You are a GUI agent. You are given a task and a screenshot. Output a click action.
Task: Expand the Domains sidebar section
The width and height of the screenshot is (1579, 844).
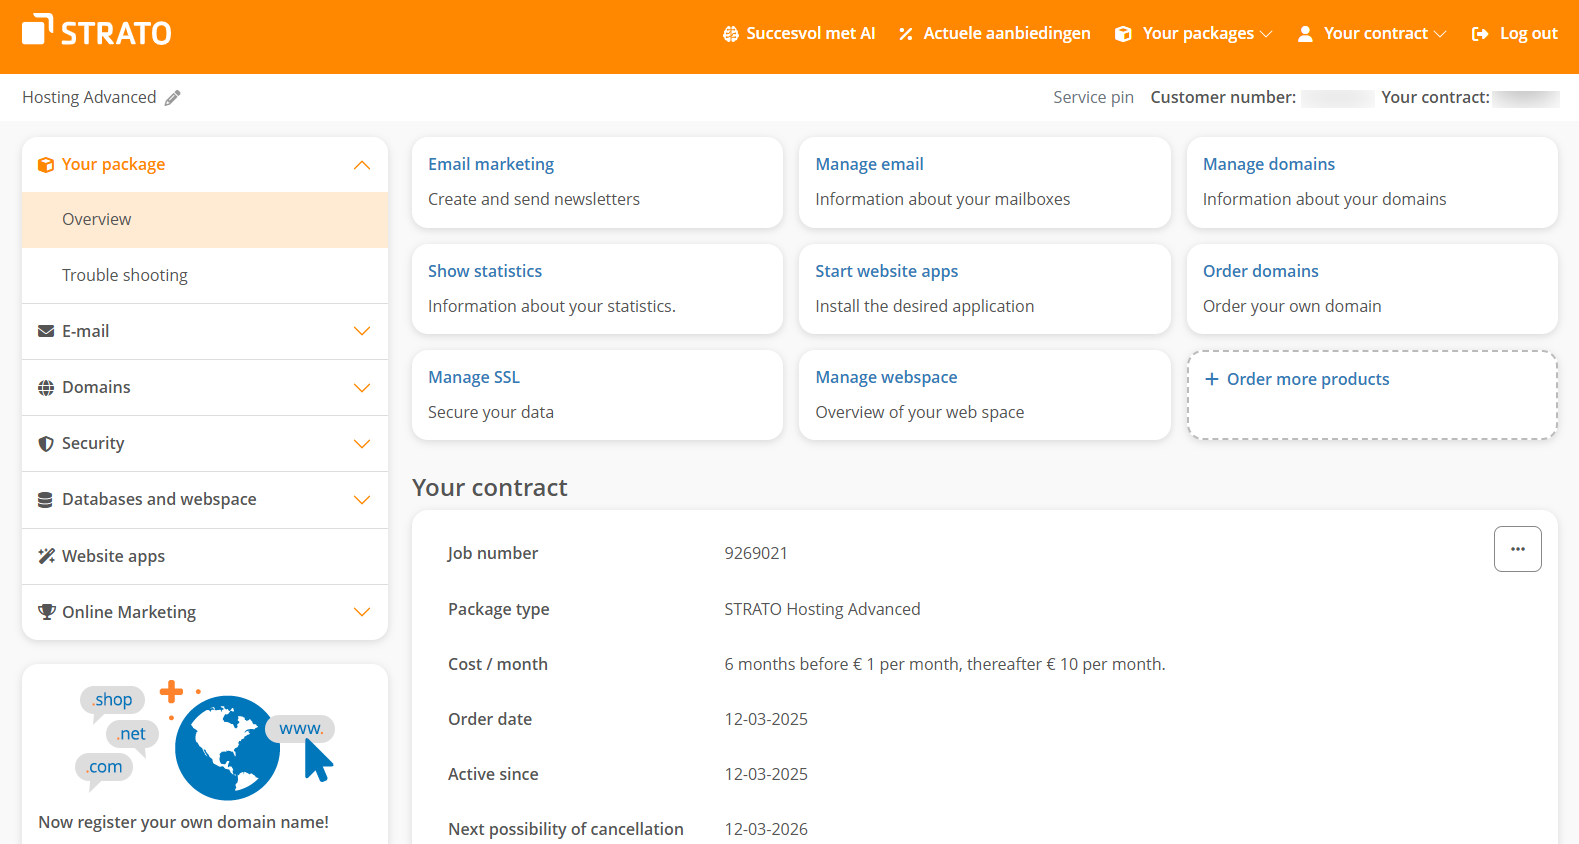361,387
